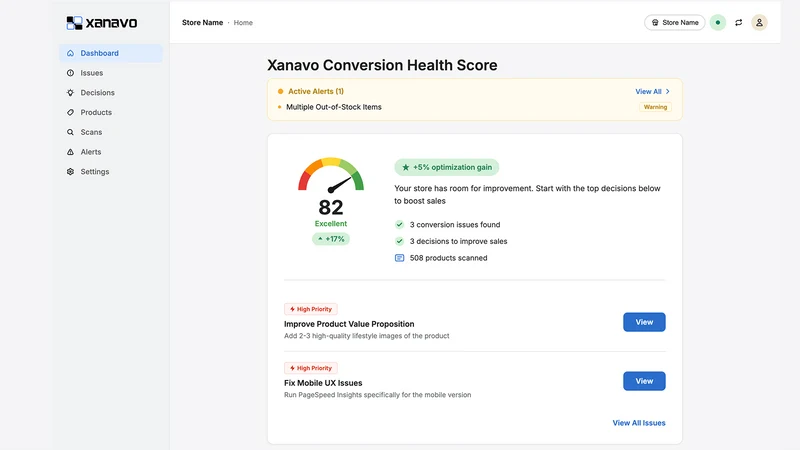The height and width of the screenshot is (450, 800).
Task: Click the Warning badge
Action: click(x=655, y=107)
